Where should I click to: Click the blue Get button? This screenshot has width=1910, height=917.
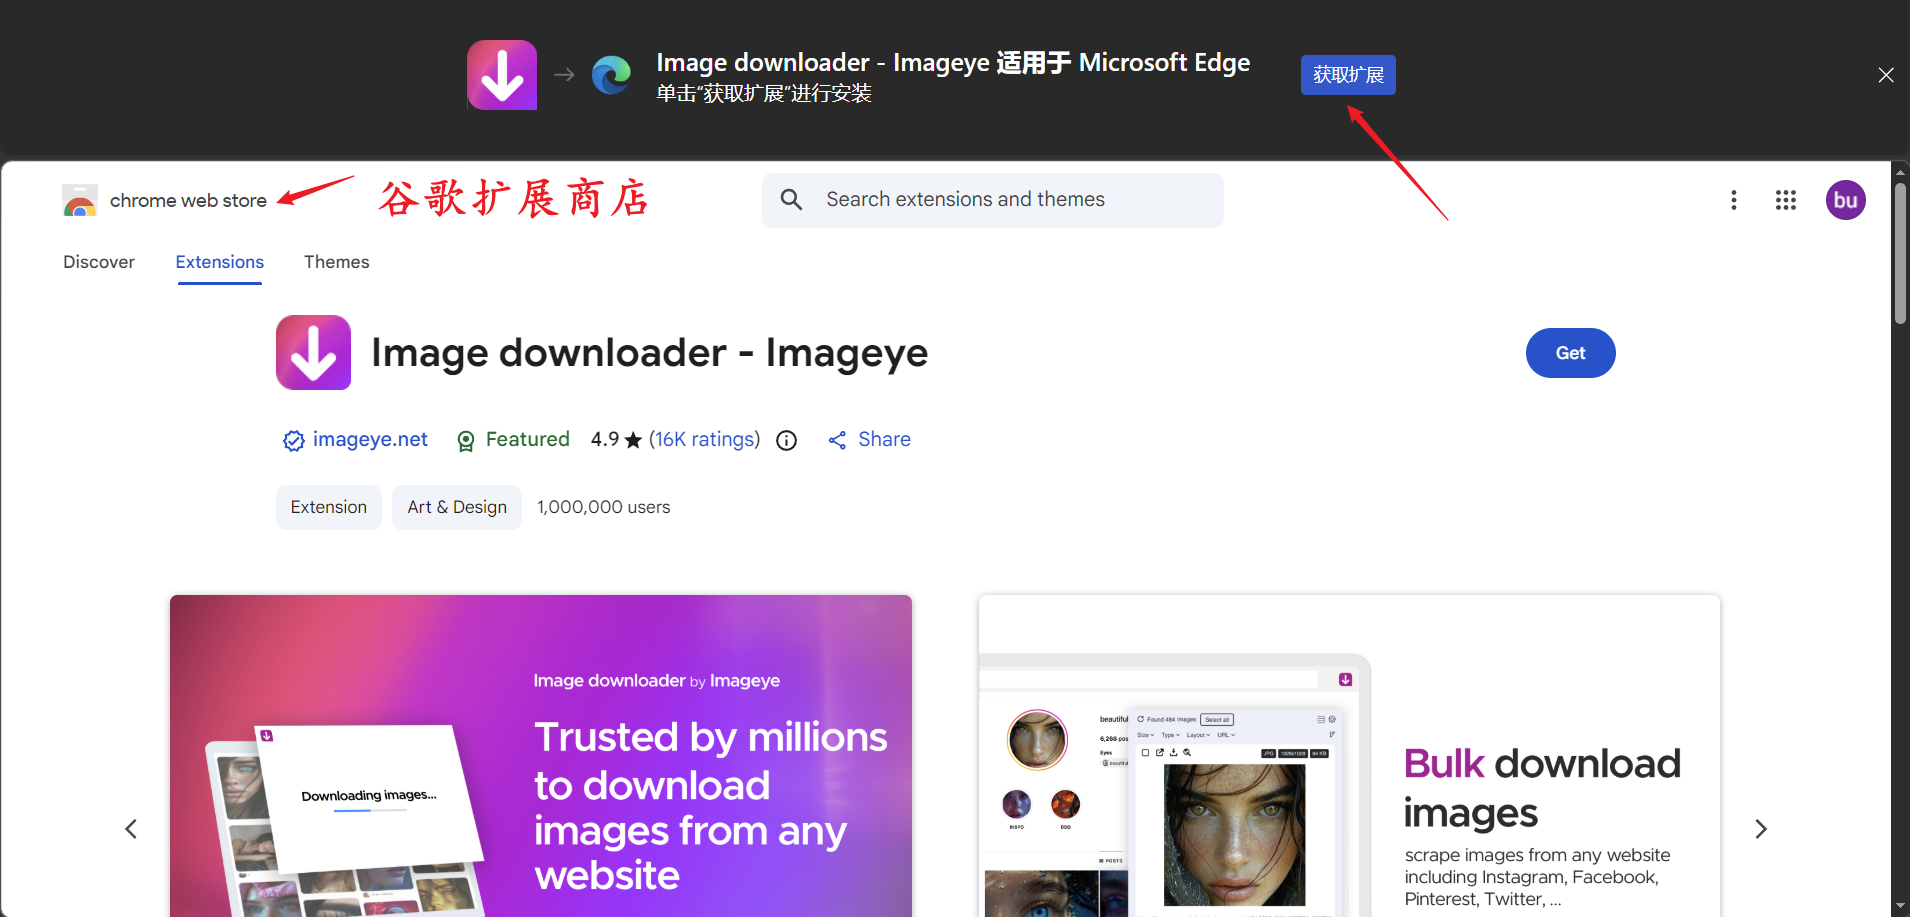1570,353
